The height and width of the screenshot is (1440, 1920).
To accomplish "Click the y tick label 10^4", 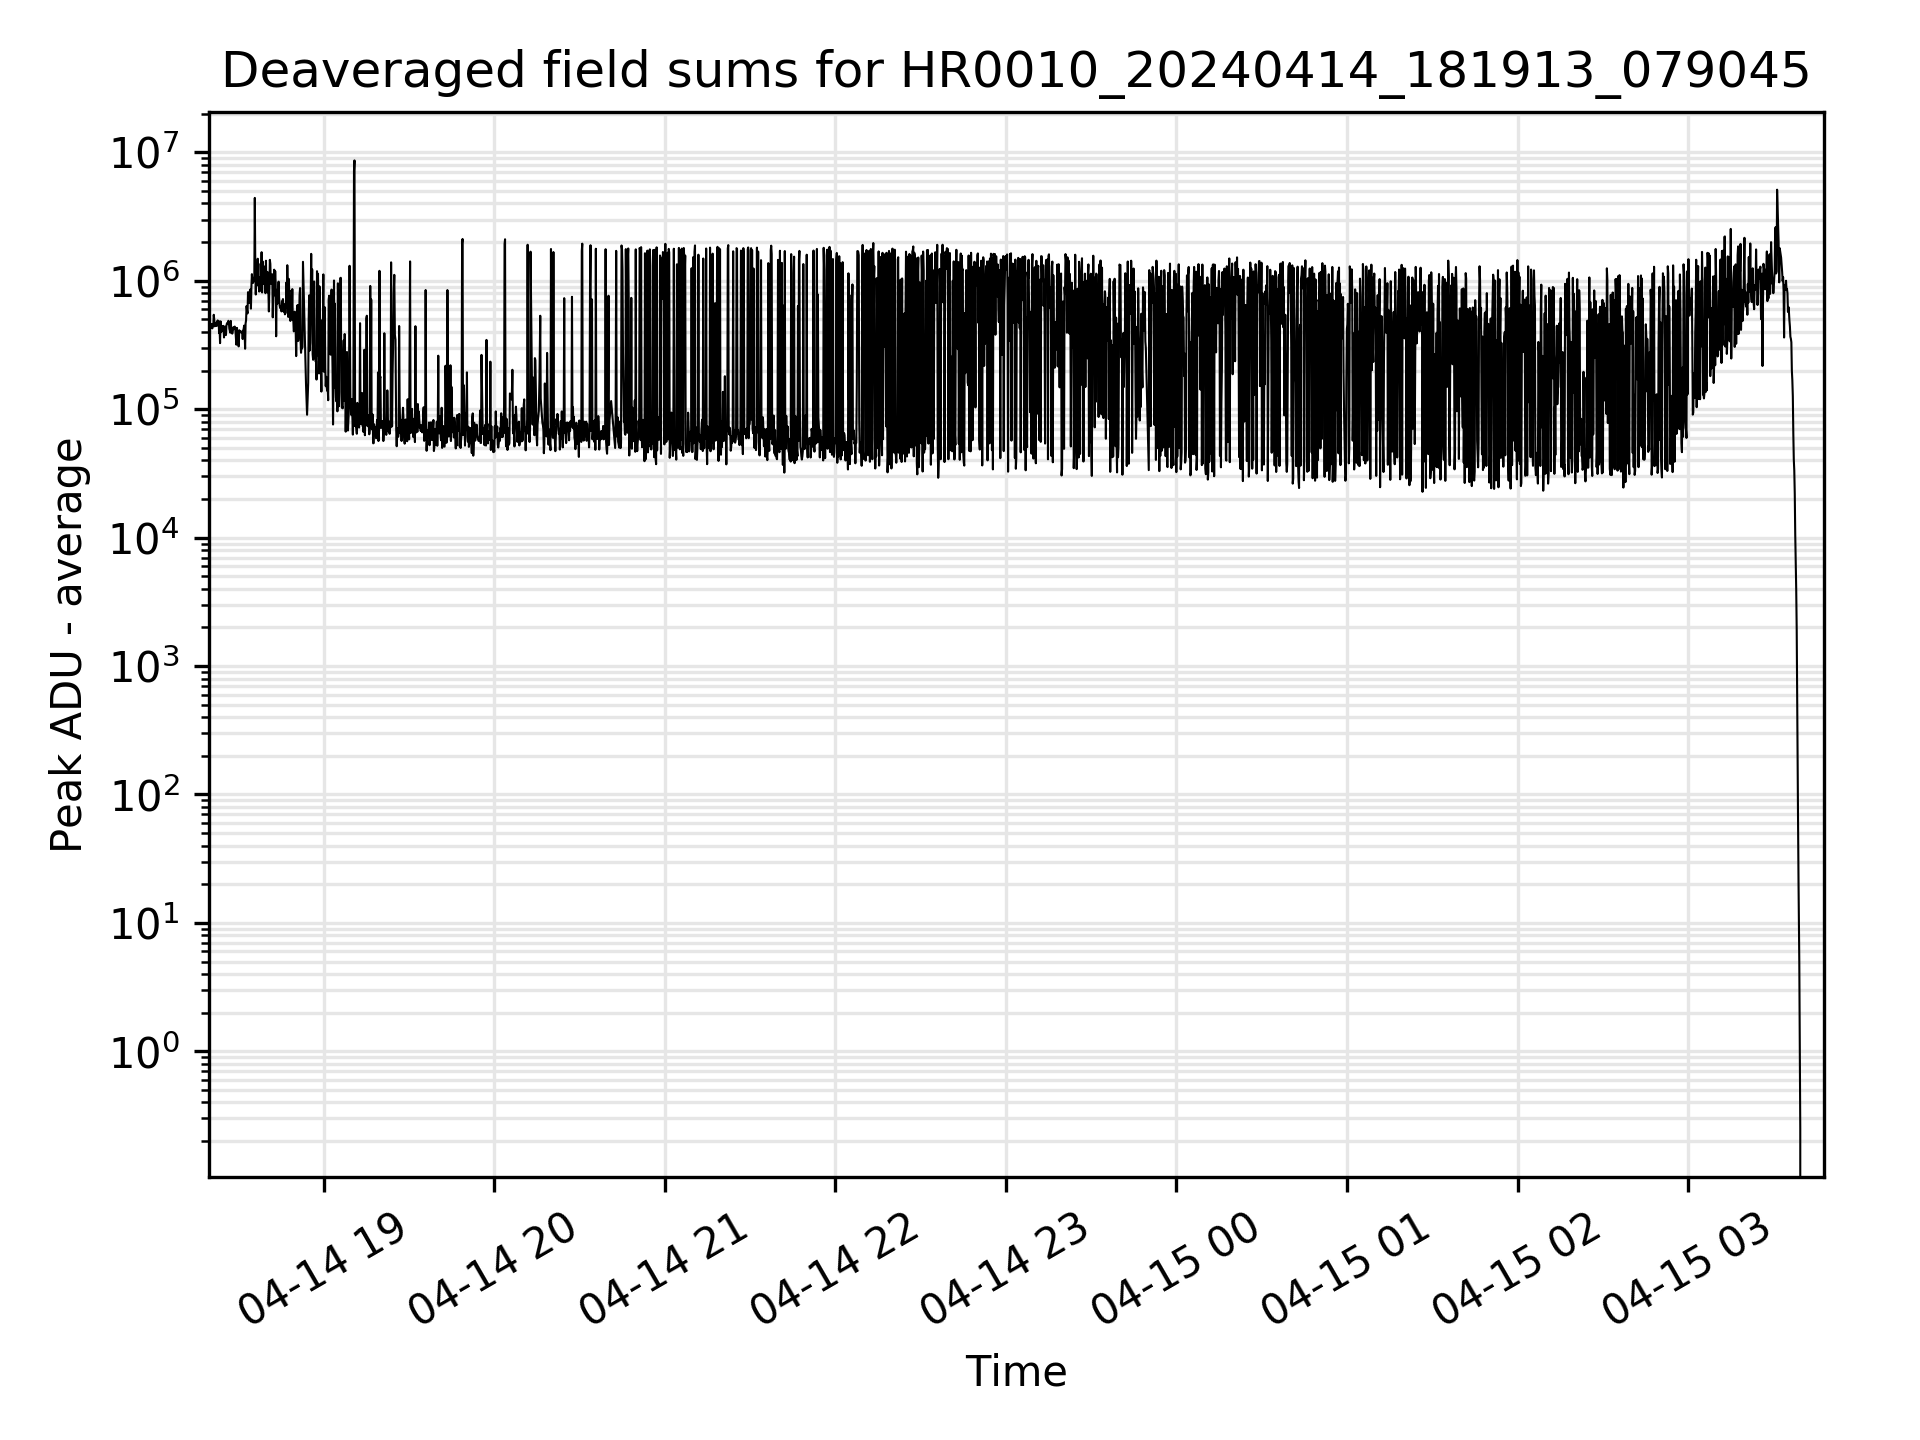I will point(146,537).
